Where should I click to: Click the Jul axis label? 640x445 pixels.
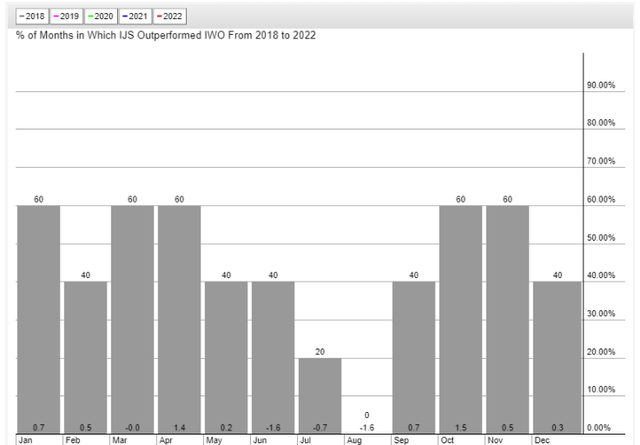click(305, 440)
